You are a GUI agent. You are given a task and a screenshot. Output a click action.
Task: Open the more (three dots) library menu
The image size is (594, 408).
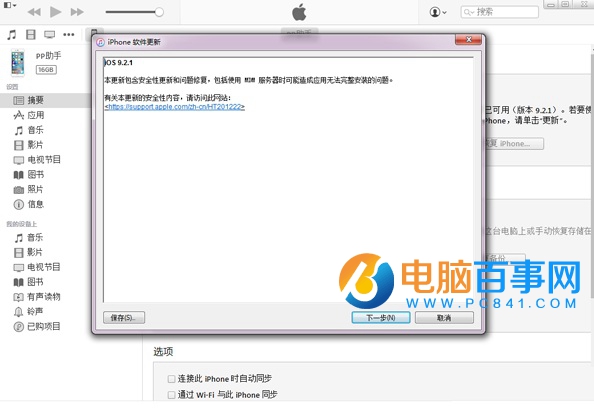(x=69, y=35)
